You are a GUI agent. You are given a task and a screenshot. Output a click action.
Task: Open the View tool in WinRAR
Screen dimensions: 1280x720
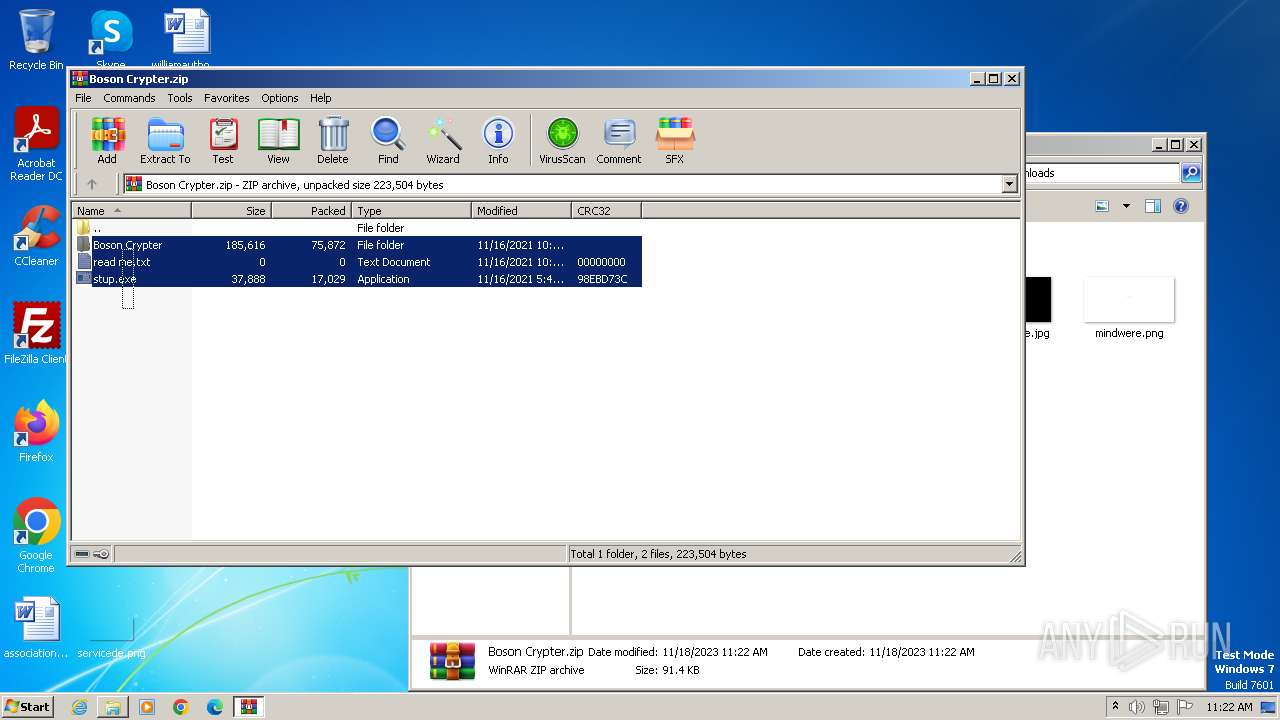pos(278,140)
